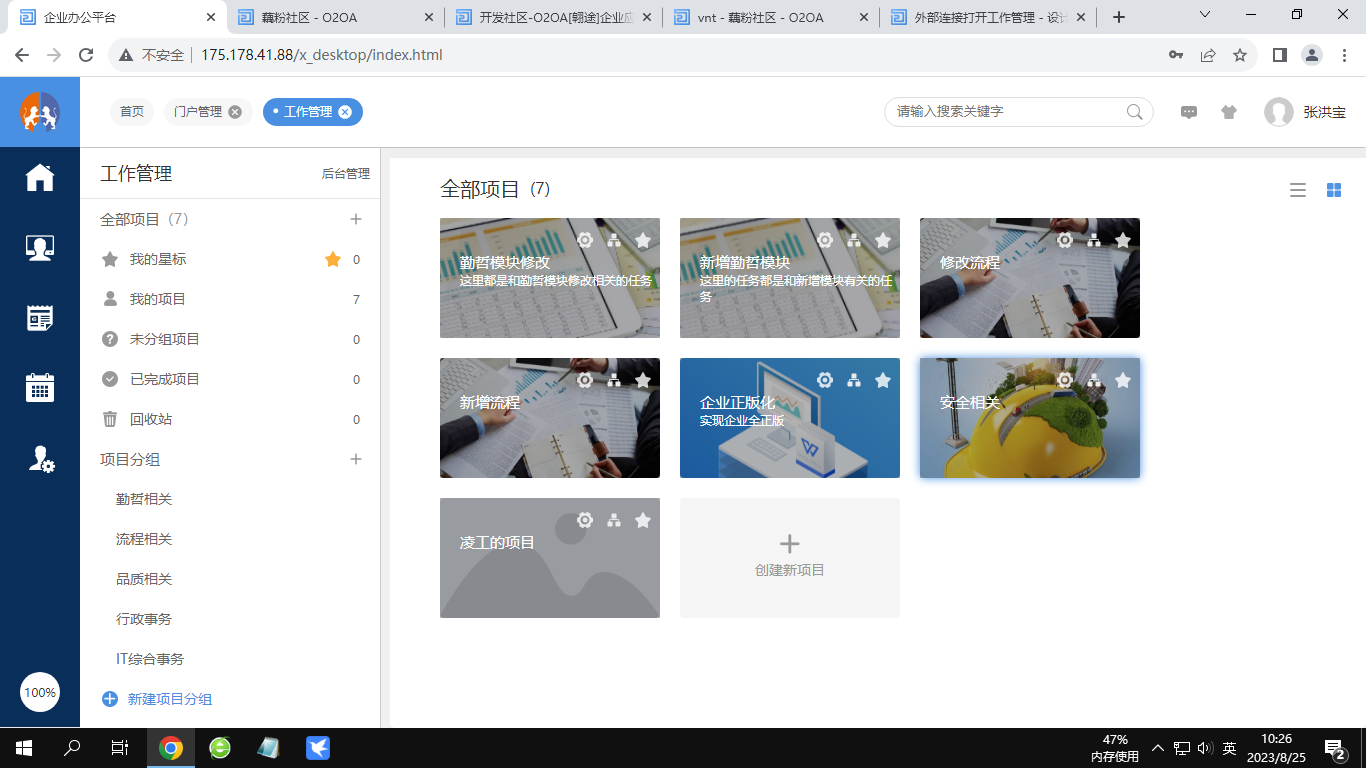1366x768 pixels.
Task: Switch to vnt - 藕粉社区 browser tab
Action: (x=774, y=17)
